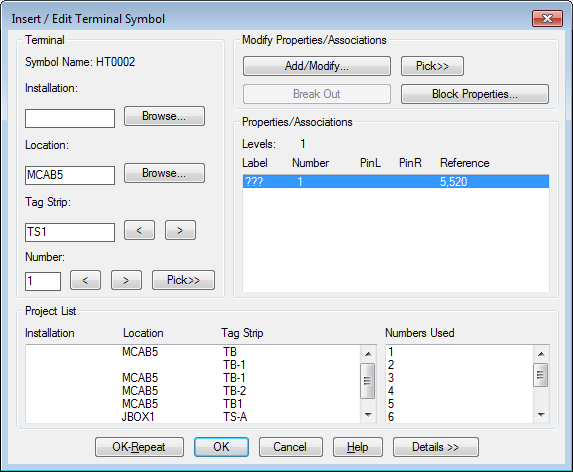Viewport: 573px width, 472px height.
Task: Decrement terminal Number with left arrow
Action: (x=85, y=280)
